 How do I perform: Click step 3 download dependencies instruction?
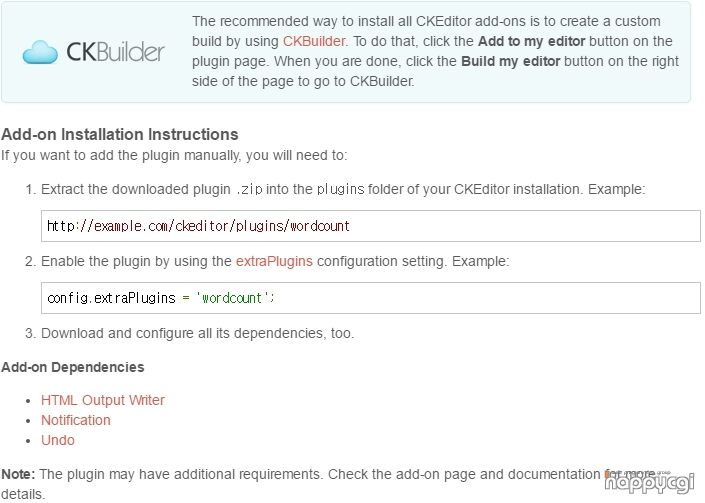point(197,333)
